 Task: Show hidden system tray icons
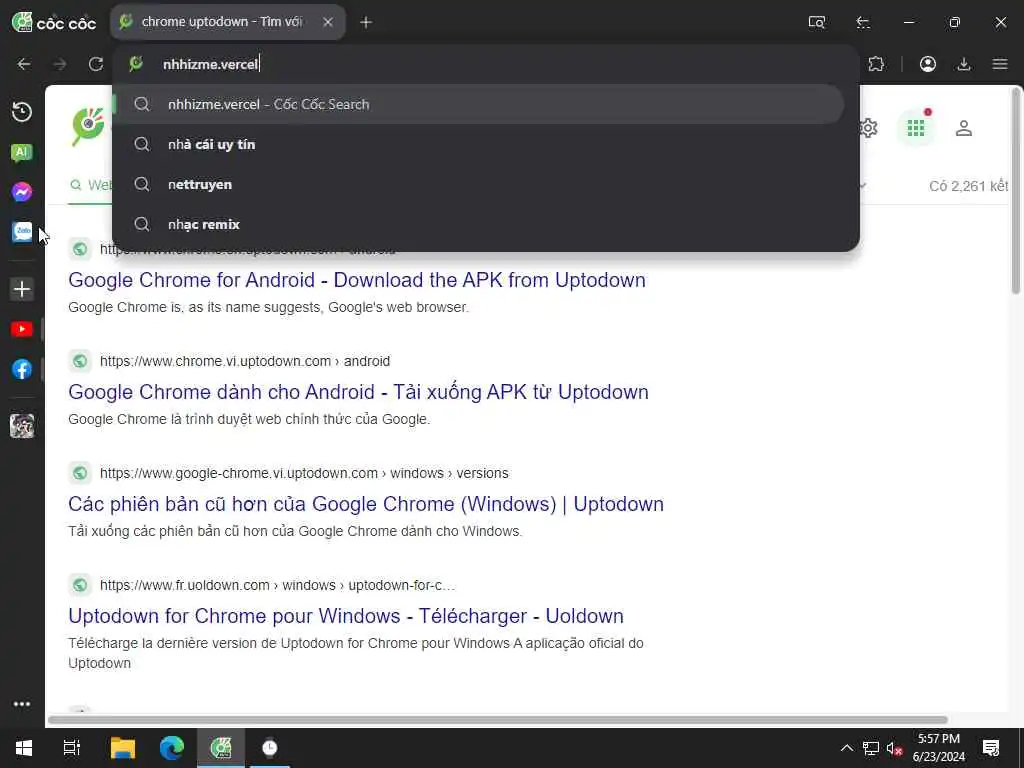pyautogui.click(x=846, y=748)
